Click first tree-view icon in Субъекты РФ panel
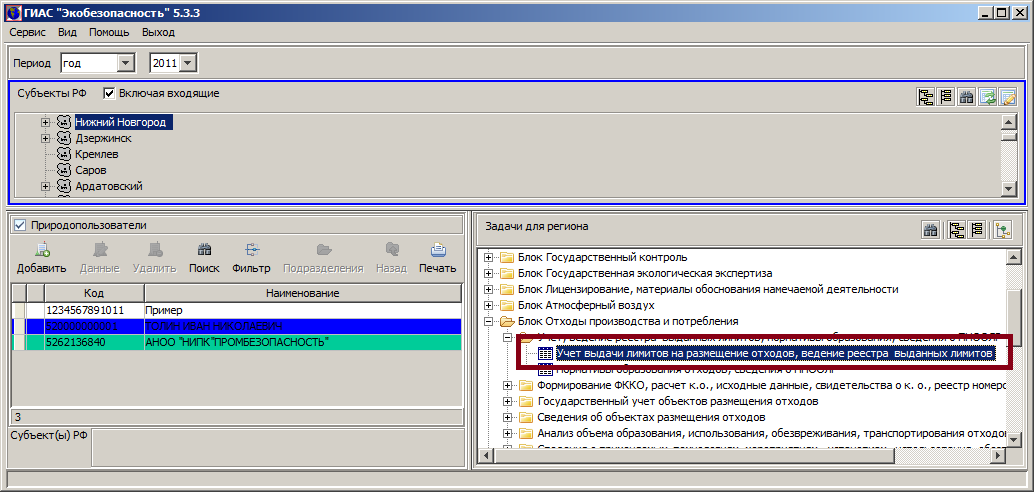This screenshot has height=492, width=1034. pyautogui.click(x=925, y=97)
